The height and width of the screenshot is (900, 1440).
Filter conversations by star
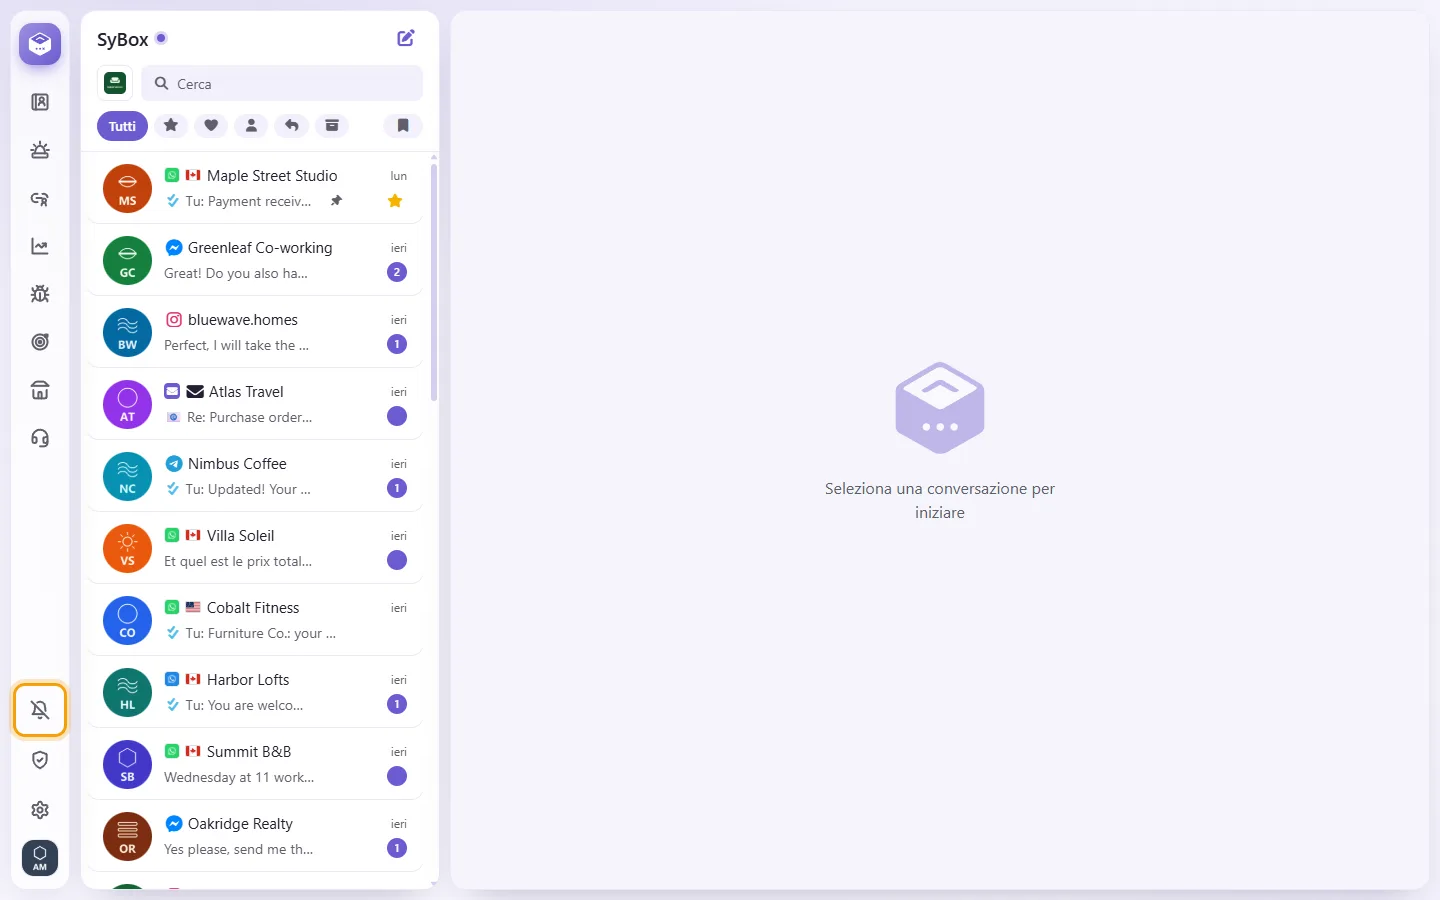(171, 125)
